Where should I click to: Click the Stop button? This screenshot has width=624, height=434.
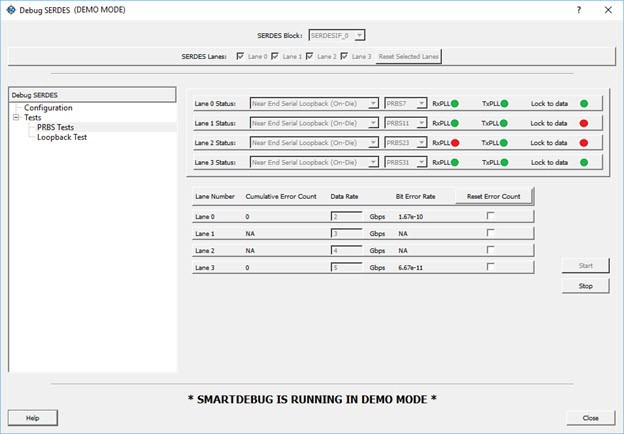pyautogui.click(x=585, y=286)
